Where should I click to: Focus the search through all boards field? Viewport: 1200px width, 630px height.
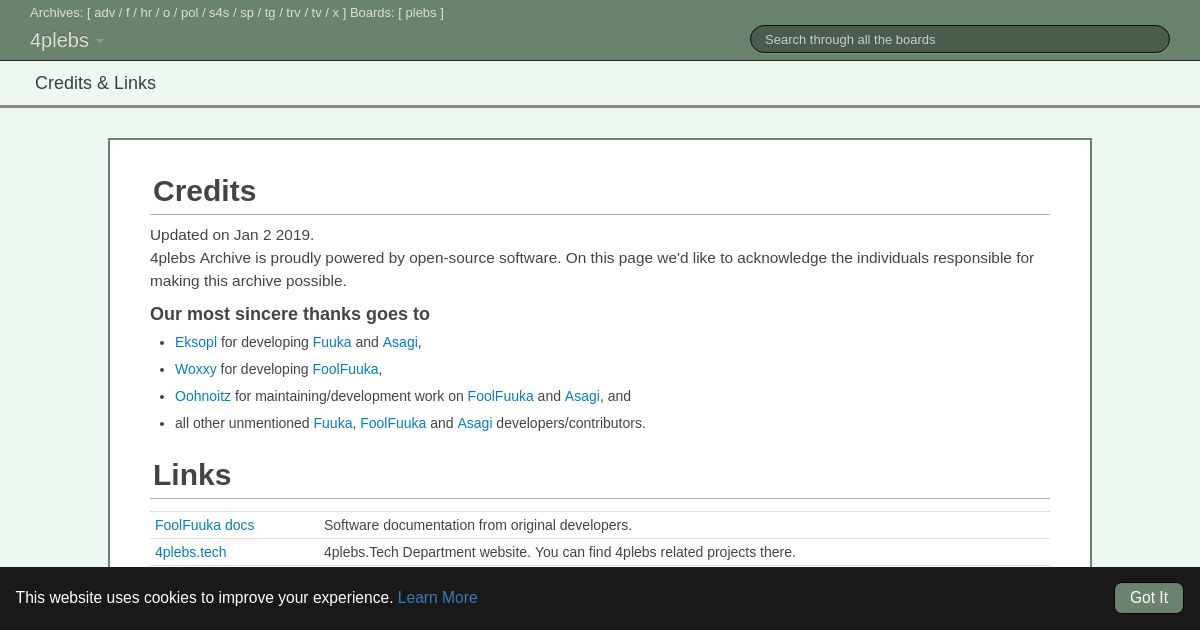click(x=960, y=39)
